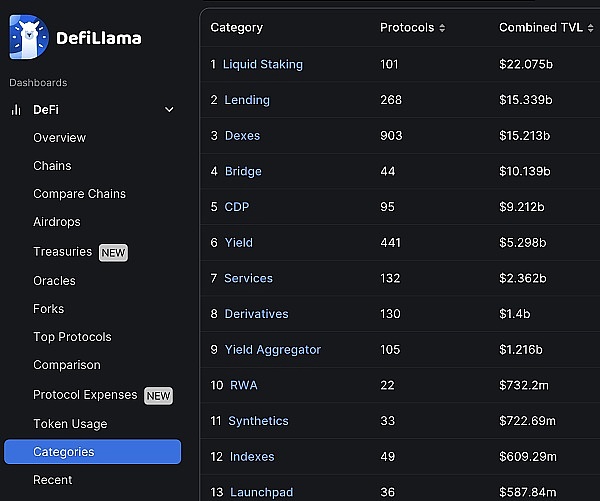The image size is (600, 501).
Task: Sort by Protocols column arrows
Action: [442, 28]
